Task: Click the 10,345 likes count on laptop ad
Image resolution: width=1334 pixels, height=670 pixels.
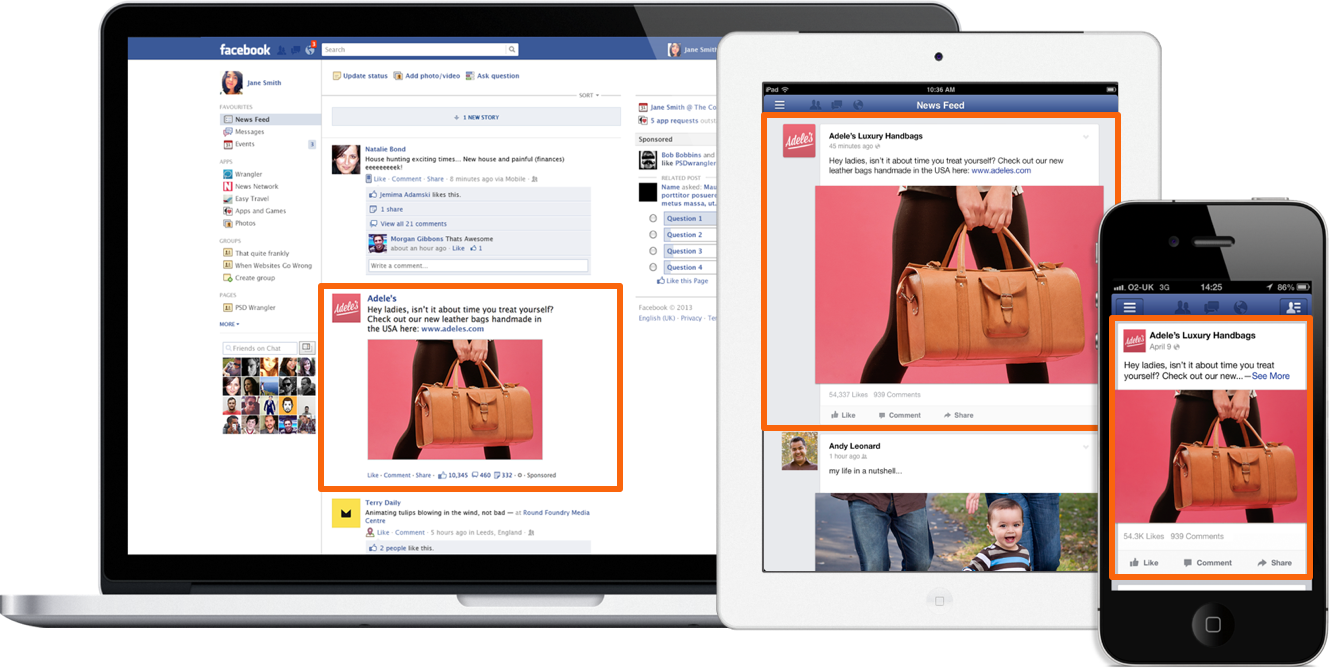Action: click(x=452, y=475)
